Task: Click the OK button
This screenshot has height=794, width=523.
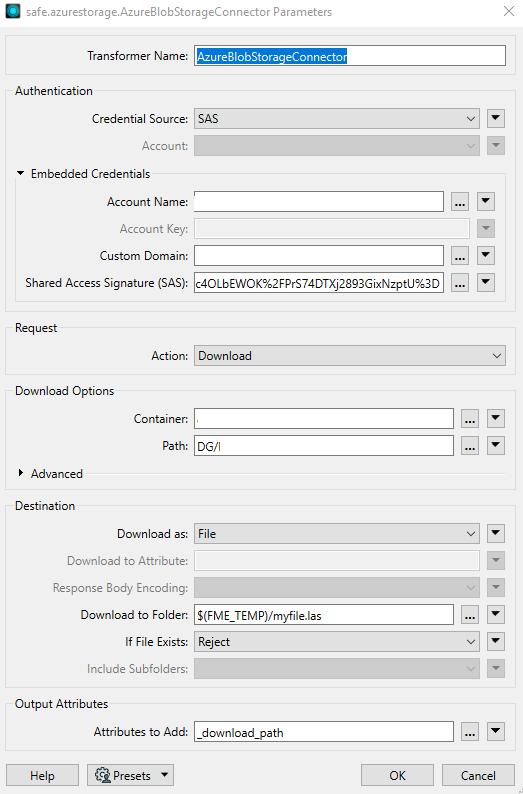Action: [397, 775]
